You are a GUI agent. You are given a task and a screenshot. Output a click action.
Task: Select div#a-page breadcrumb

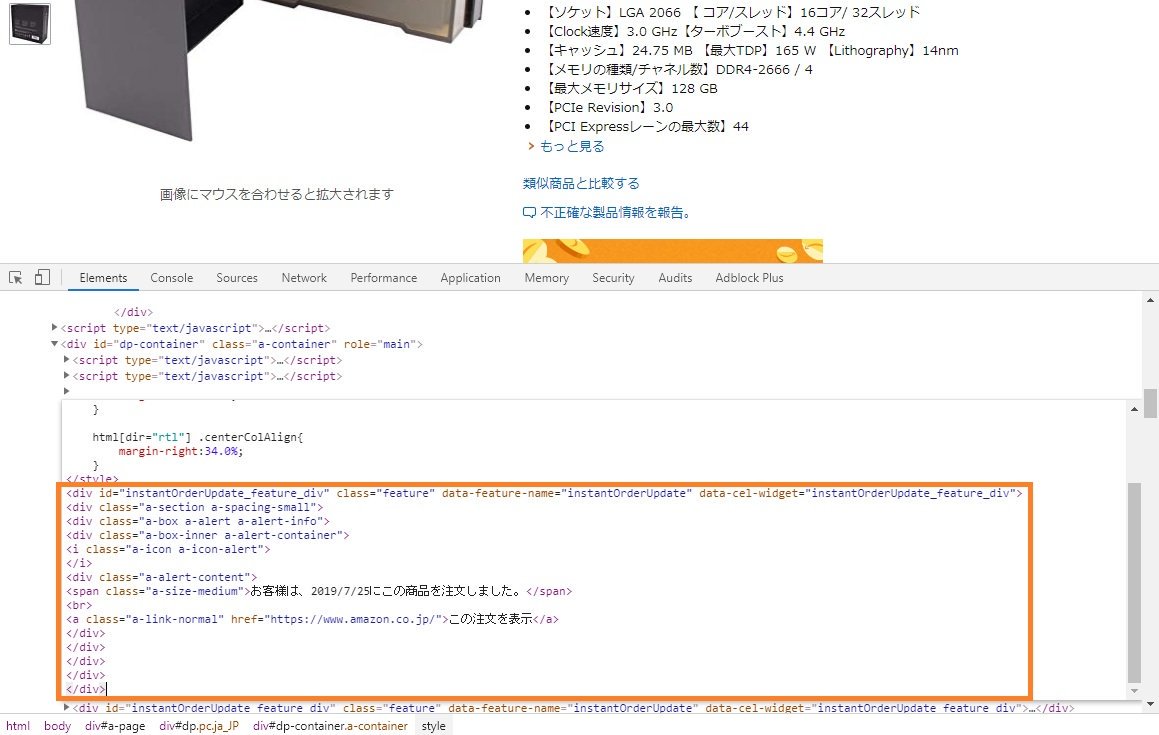coord(115,726)
